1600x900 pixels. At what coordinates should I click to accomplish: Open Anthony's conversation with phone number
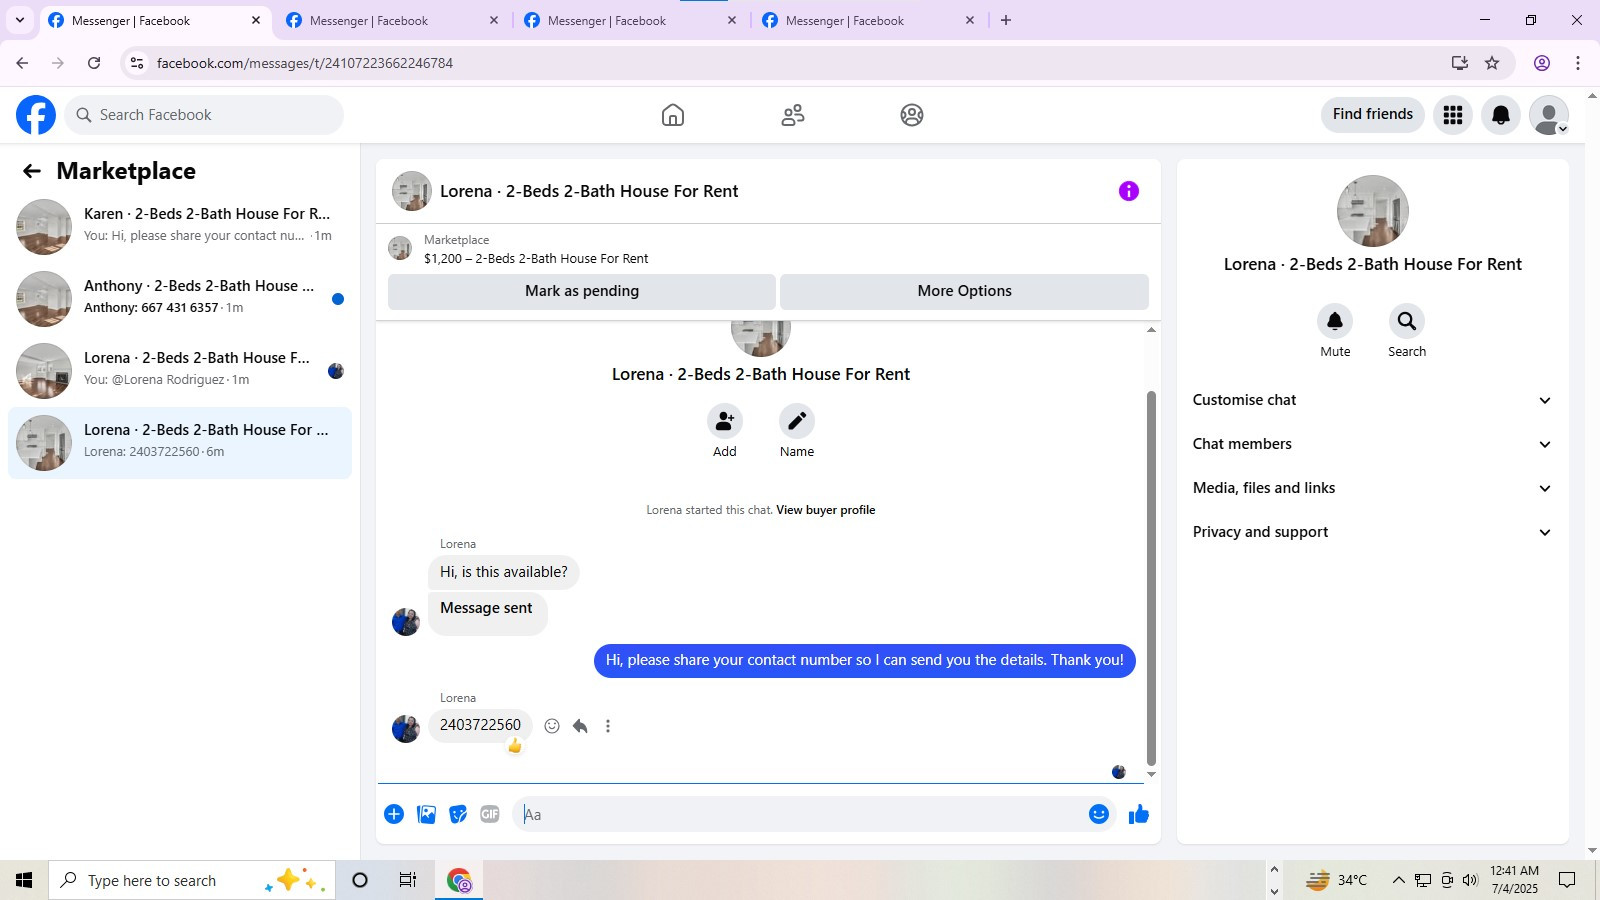pos(180,299)
